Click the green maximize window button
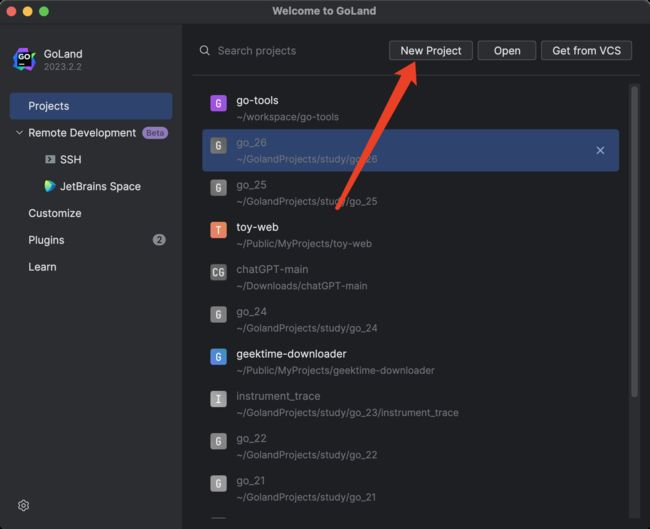This screenshot has width=650, height=529. tap(44, 11)
